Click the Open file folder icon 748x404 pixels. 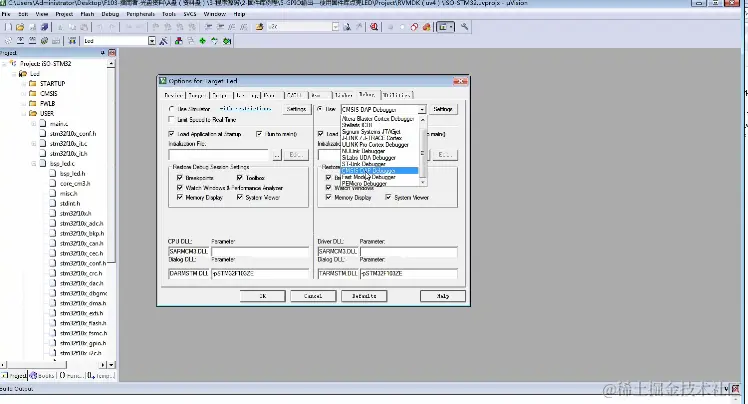pyautogui.click(x=20, y=27)
